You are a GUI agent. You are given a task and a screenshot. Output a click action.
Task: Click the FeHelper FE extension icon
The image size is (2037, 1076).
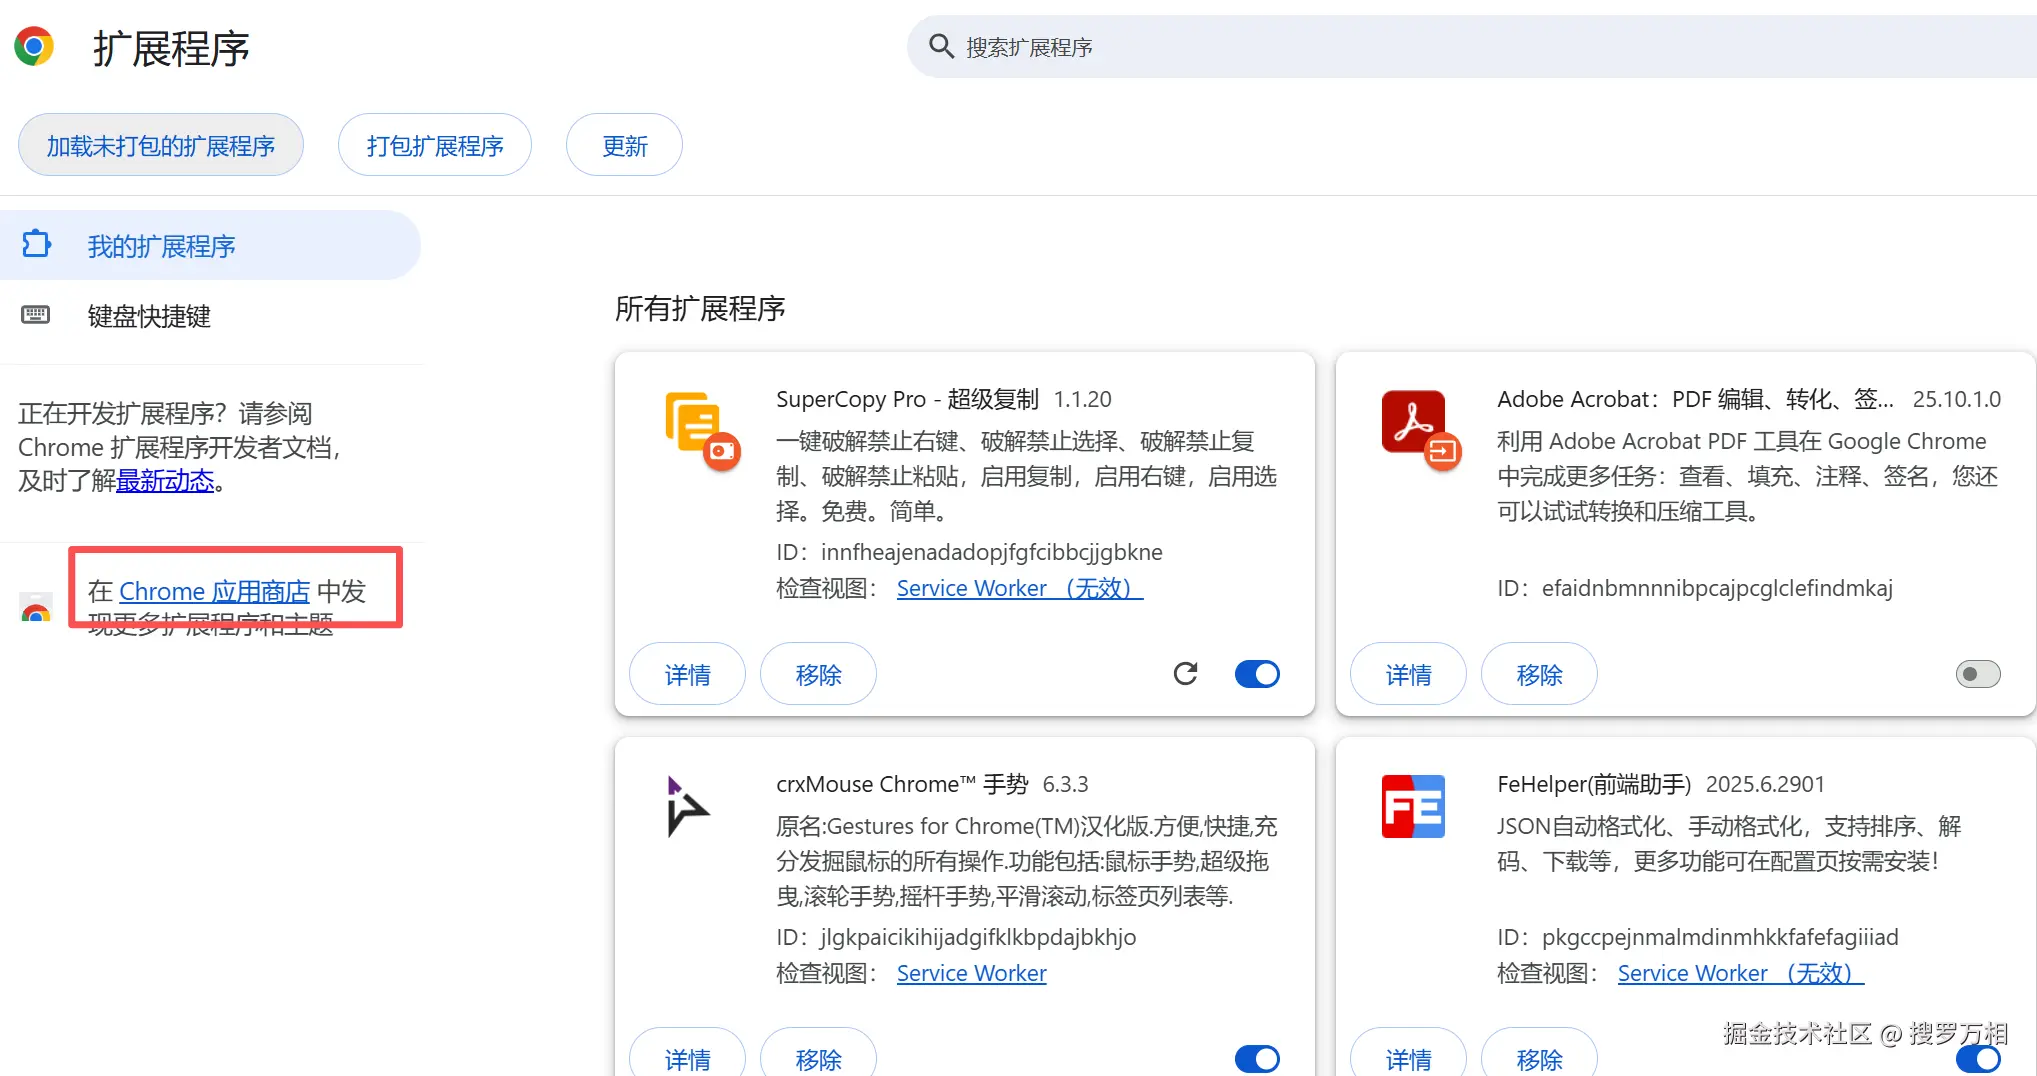click(1413, 806)
